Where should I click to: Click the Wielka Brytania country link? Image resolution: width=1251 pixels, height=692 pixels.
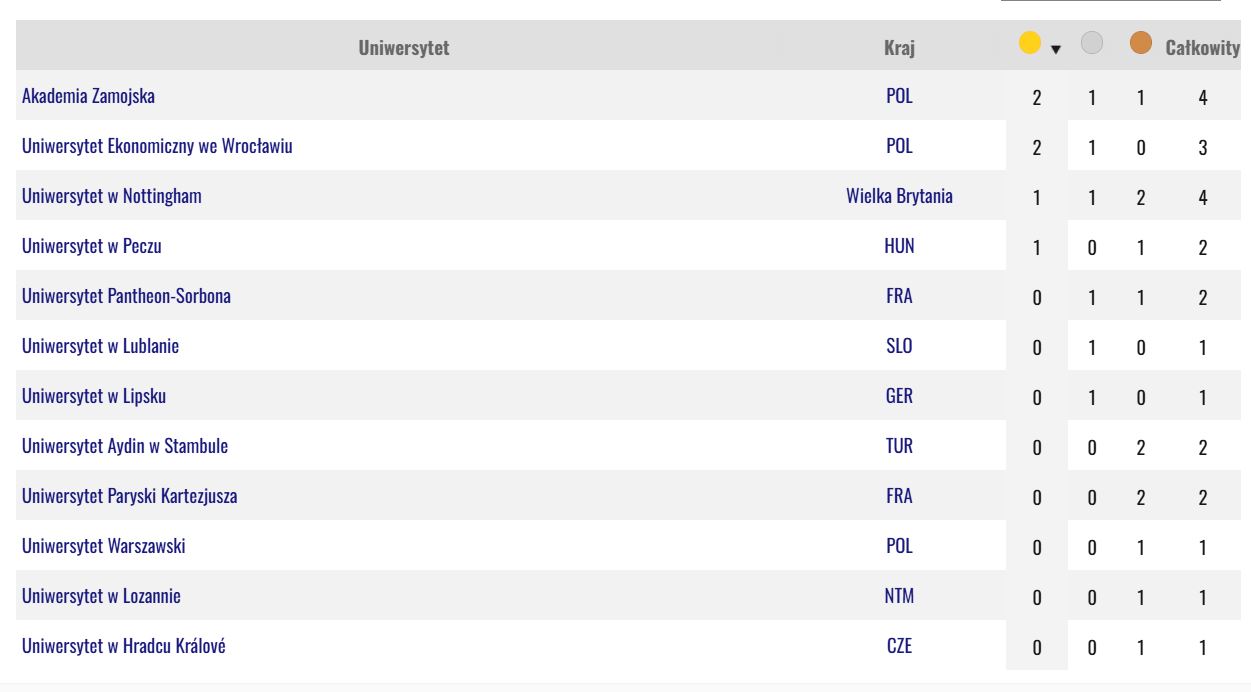[899, 196]
